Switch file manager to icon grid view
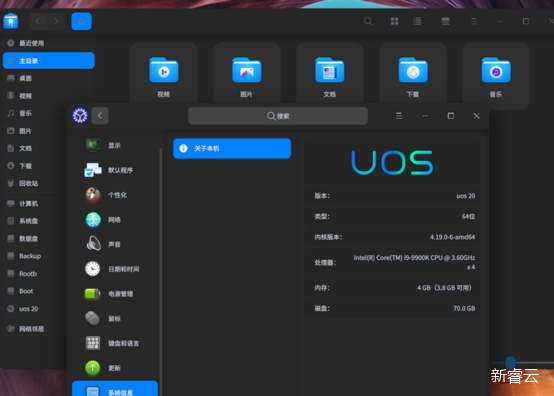The width and height of the screenshot is (554, 396). (x=395, y=21)
